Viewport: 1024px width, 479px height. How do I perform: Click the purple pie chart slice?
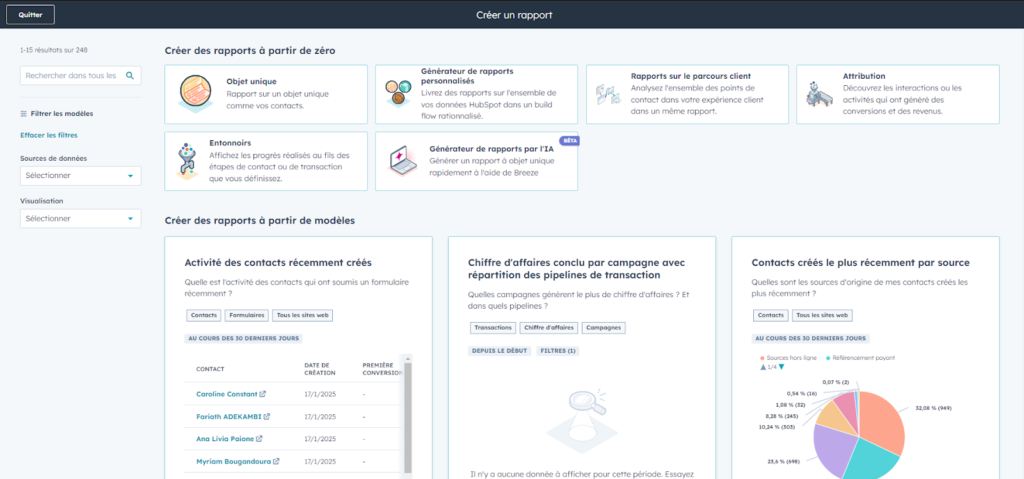click(835, 451)
